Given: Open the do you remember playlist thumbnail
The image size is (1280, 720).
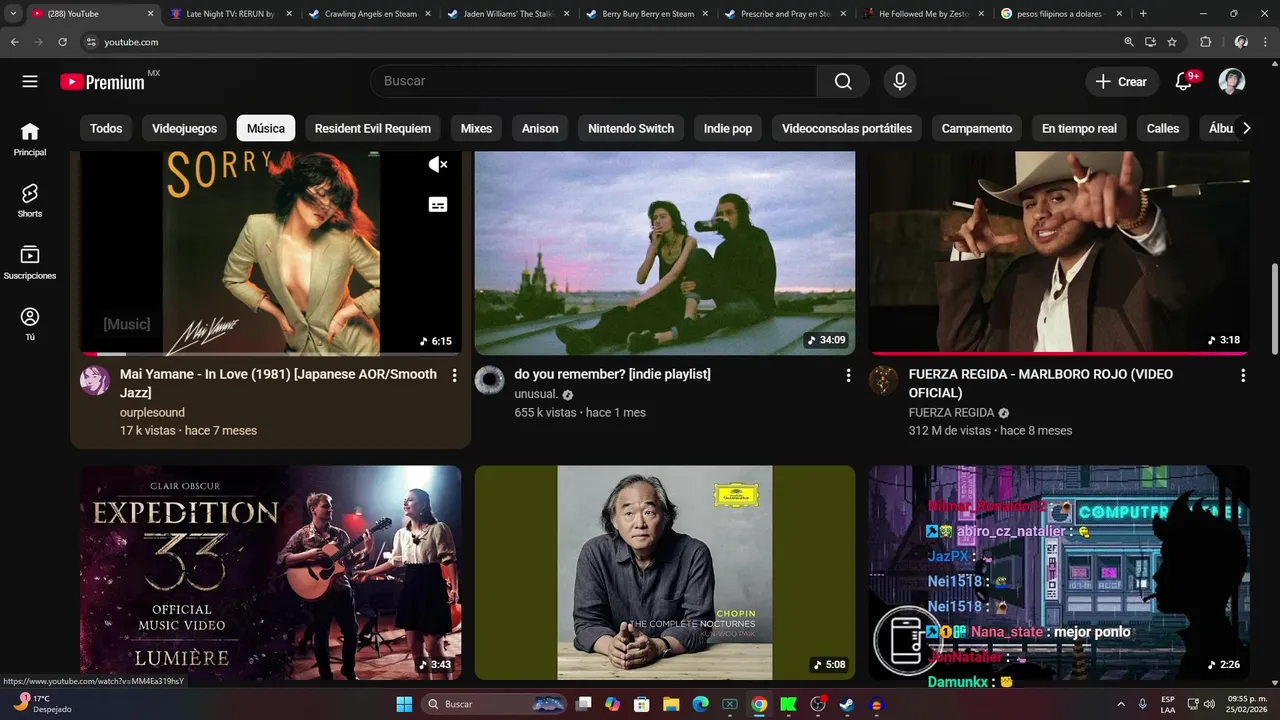Looking at the screenshot, I should (x=665, y=253).
